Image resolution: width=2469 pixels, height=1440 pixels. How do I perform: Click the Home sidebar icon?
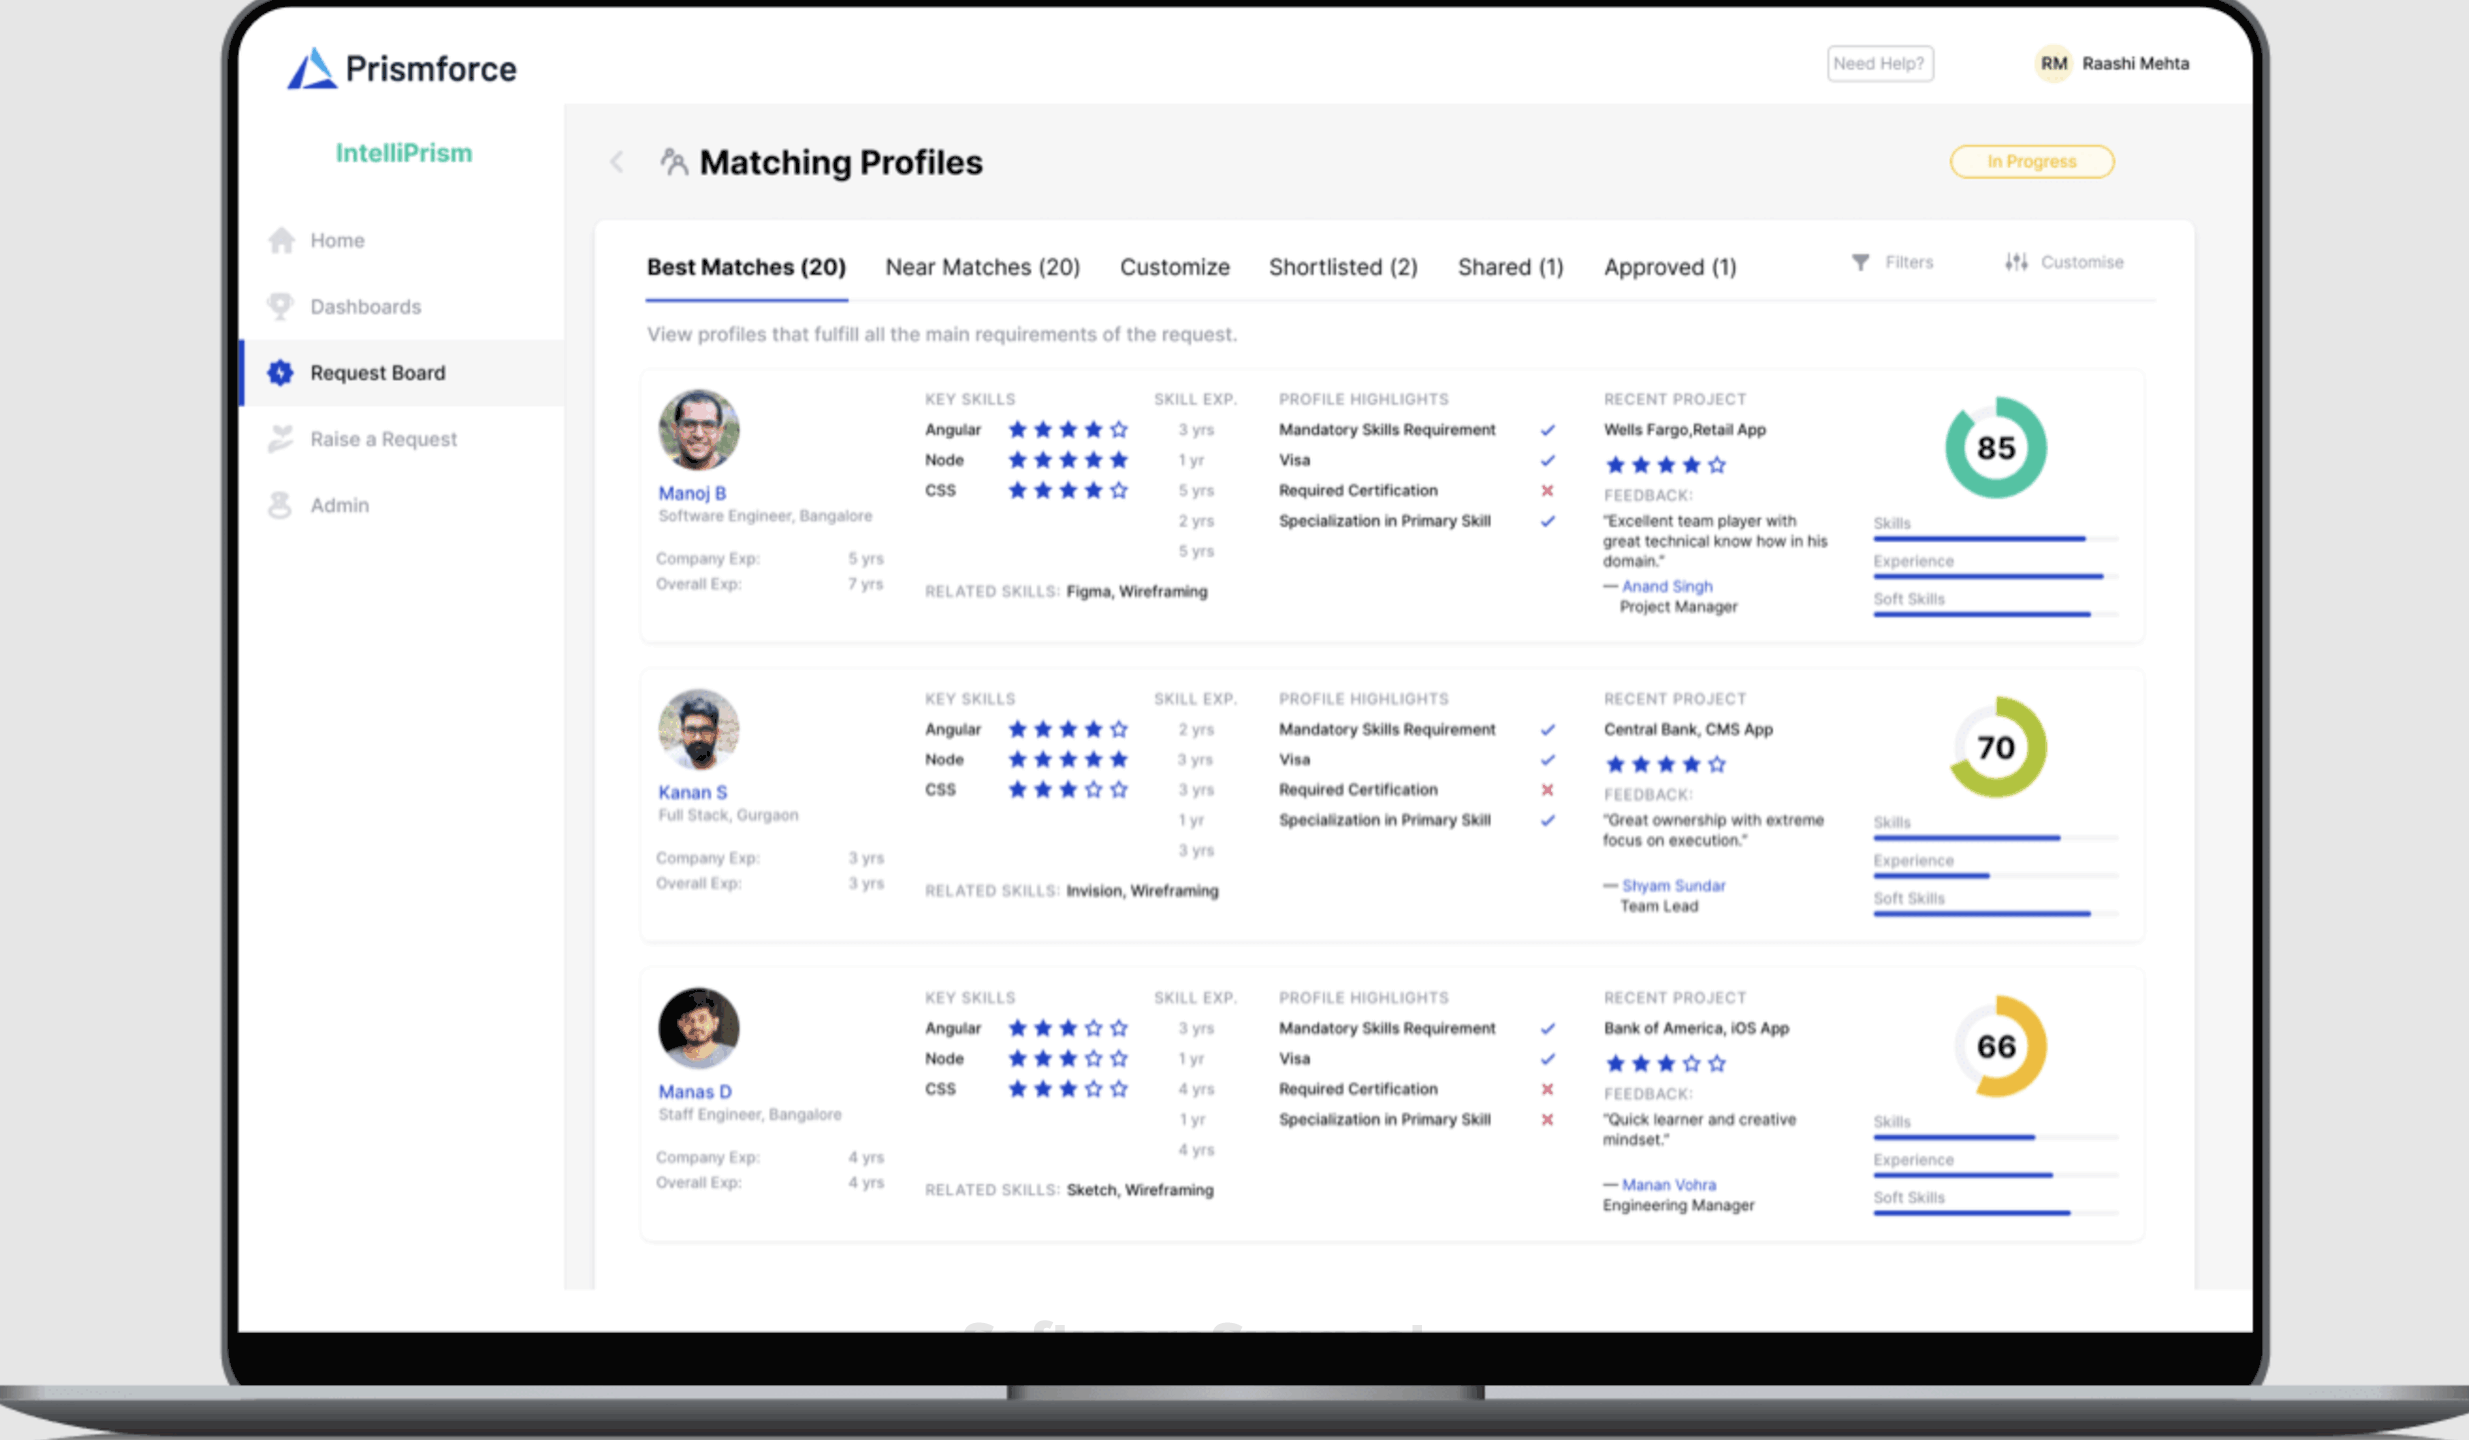pos(282,240)
